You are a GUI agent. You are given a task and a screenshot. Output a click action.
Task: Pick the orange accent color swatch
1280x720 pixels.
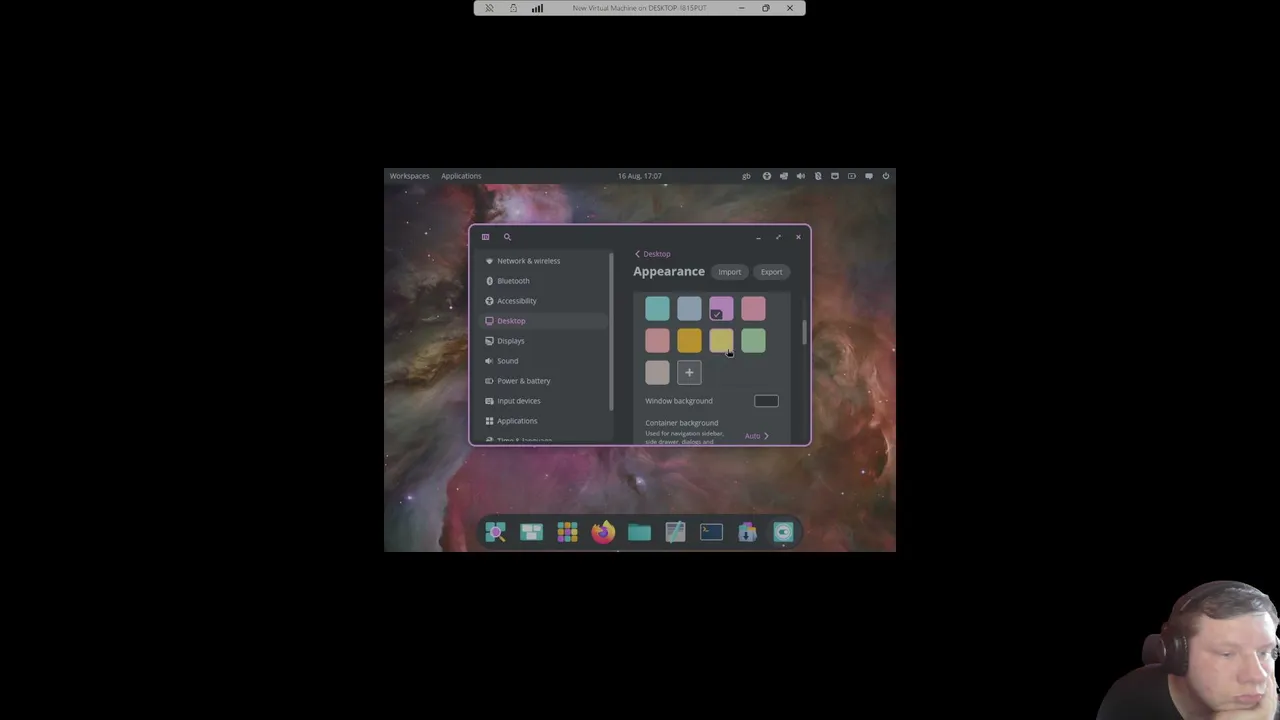click(x=689, y=341)
